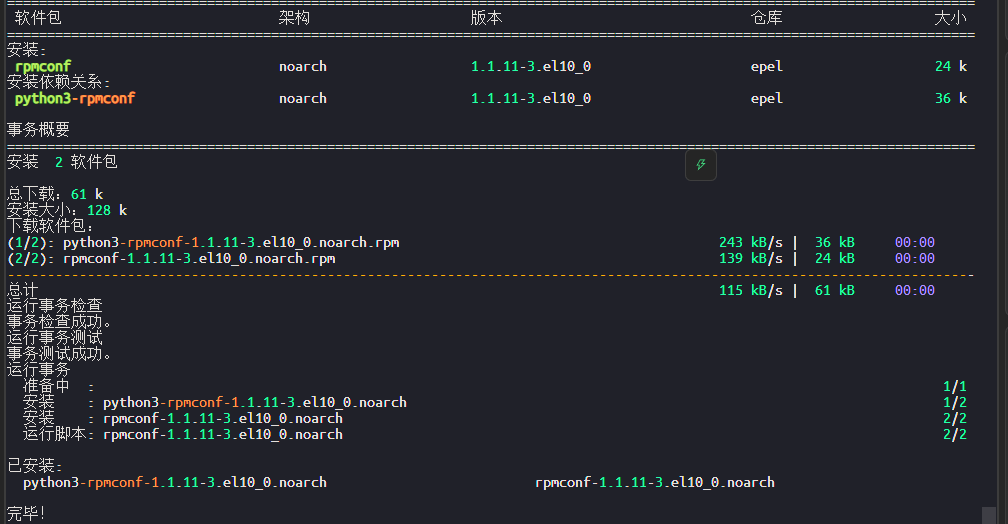Viewport: 1008px width, 524px height.
Task: Click the 总计 label
Action: point(22,291)
